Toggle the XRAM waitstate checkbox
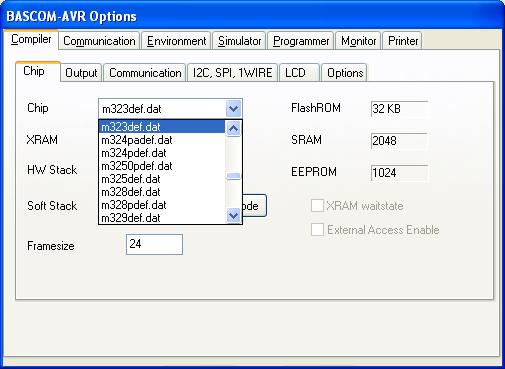 [x=317, y=205]
